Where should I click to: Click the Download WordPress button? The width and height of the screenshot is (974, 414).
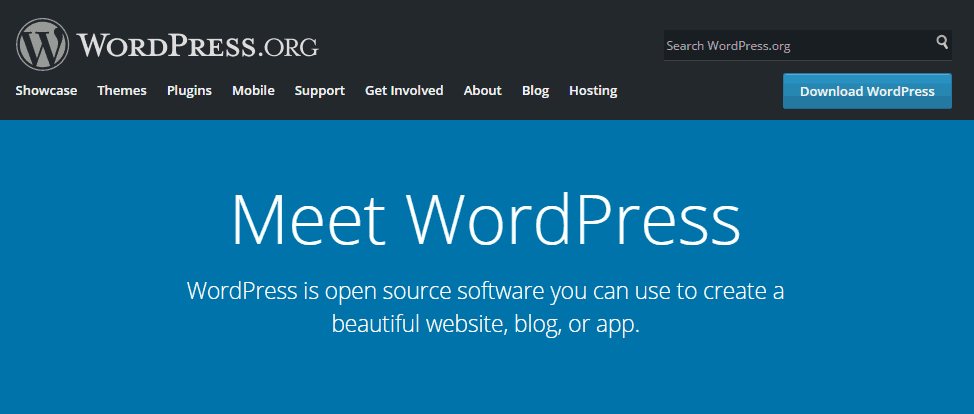(867, 91)
